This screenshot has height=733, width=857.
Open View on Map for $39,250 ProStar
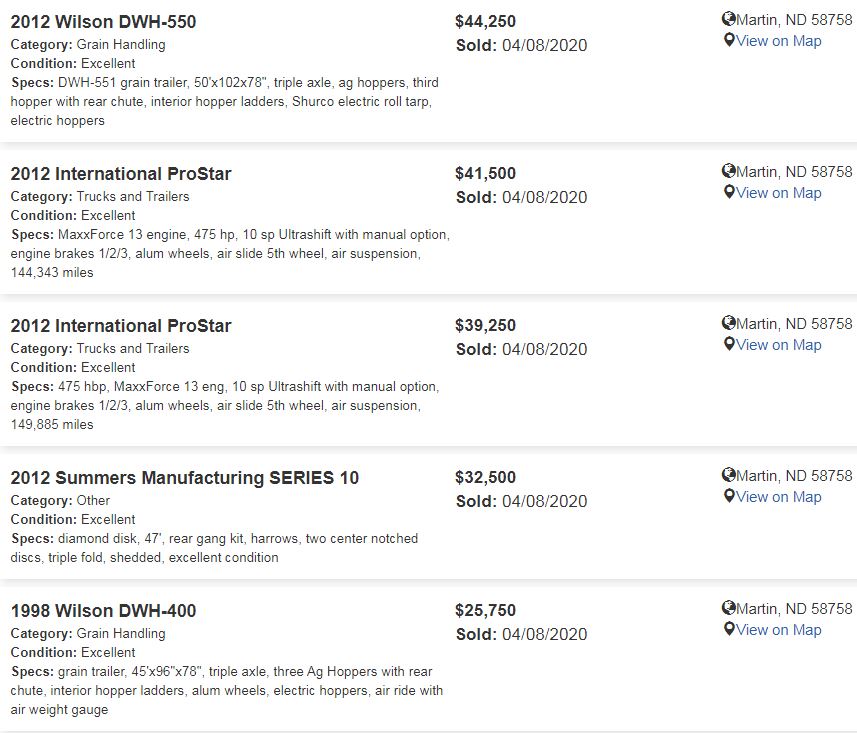(778, 345)
